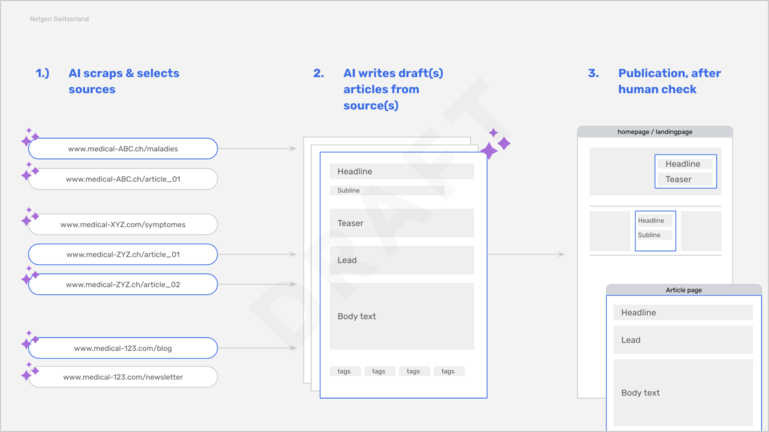Viewport: 769px width, 432px height.
Task: Select the Teaser block in draft article
Action: point(402,223)
